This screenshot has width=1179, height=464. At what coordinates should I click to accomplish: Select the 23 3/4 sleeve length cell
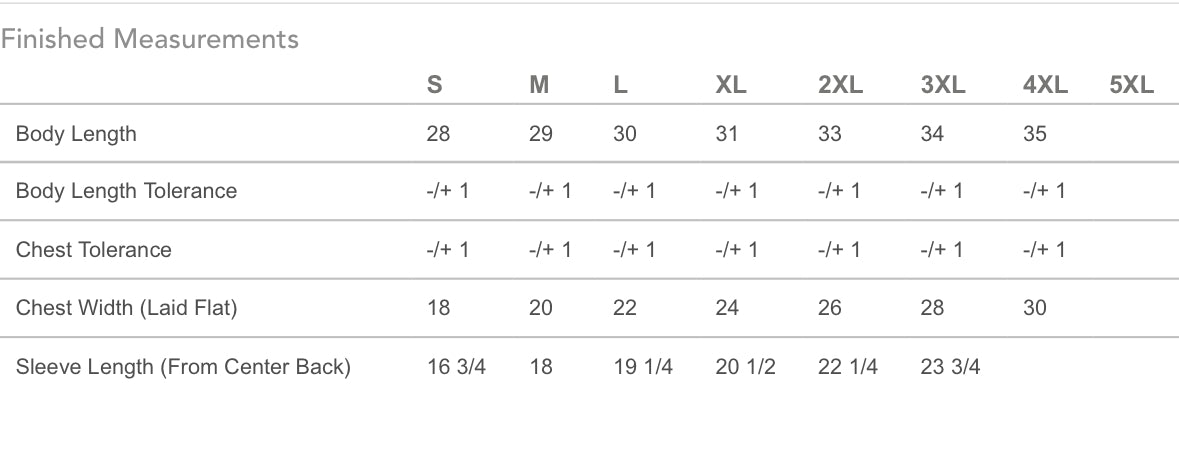click(x=950, y=367)
